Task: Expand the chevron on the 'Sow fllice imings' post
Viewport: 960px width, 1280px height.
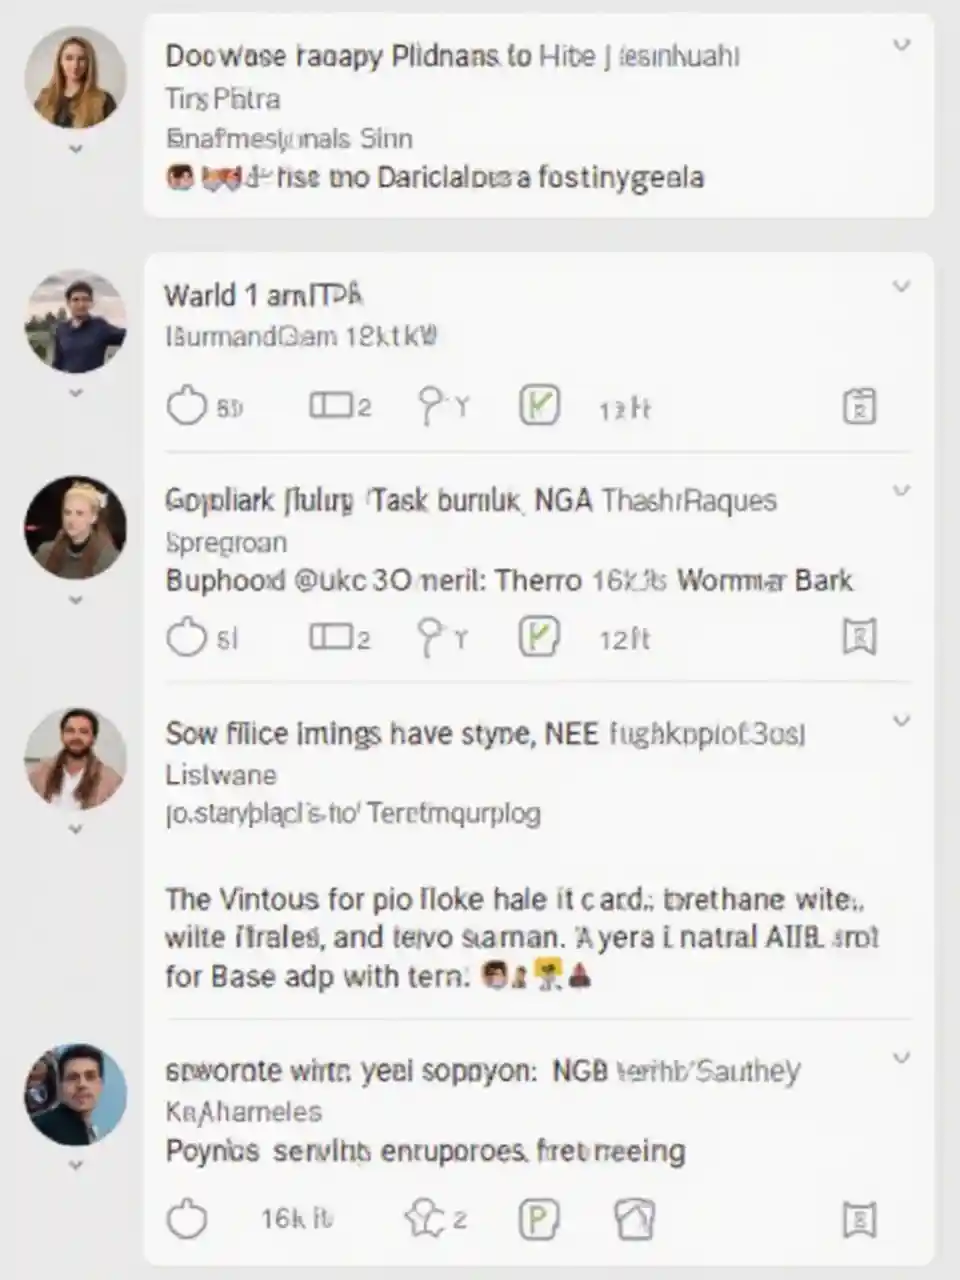Action: coord(901,721)
